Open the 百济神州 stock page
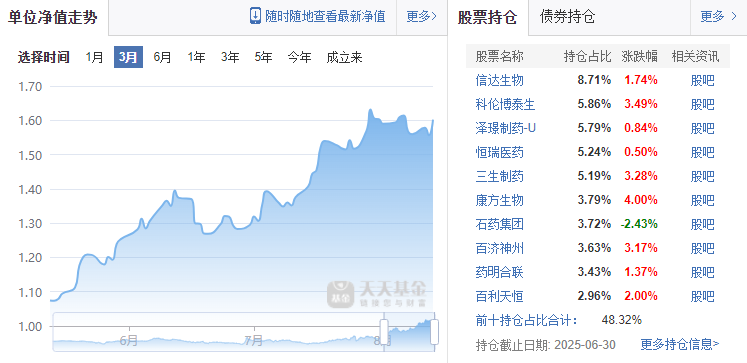 499,248
